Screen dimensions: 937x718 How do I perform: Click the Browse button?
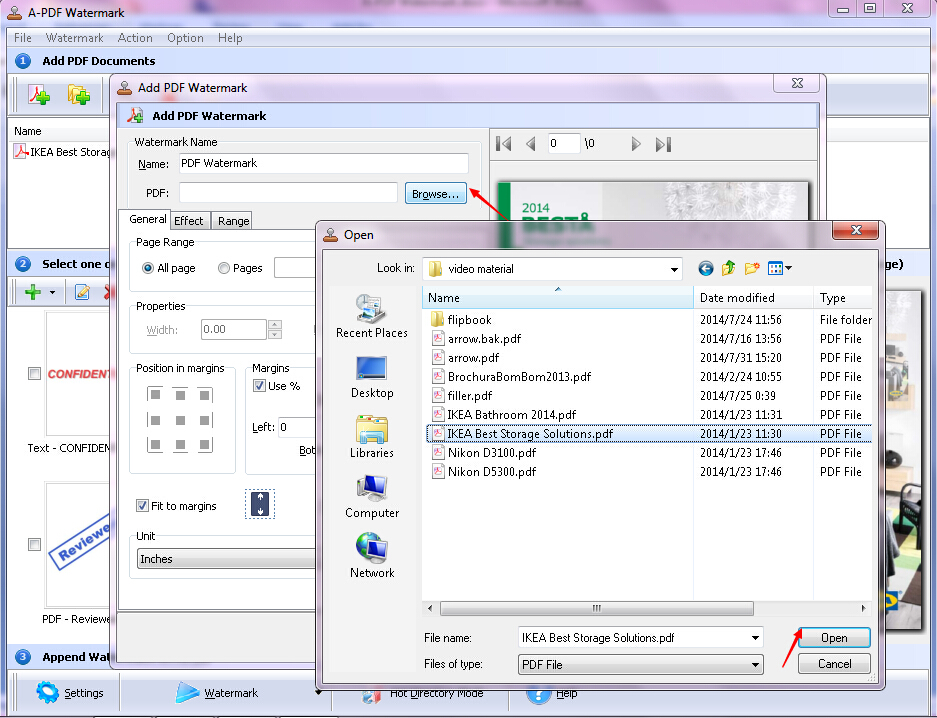coord(436,194)
